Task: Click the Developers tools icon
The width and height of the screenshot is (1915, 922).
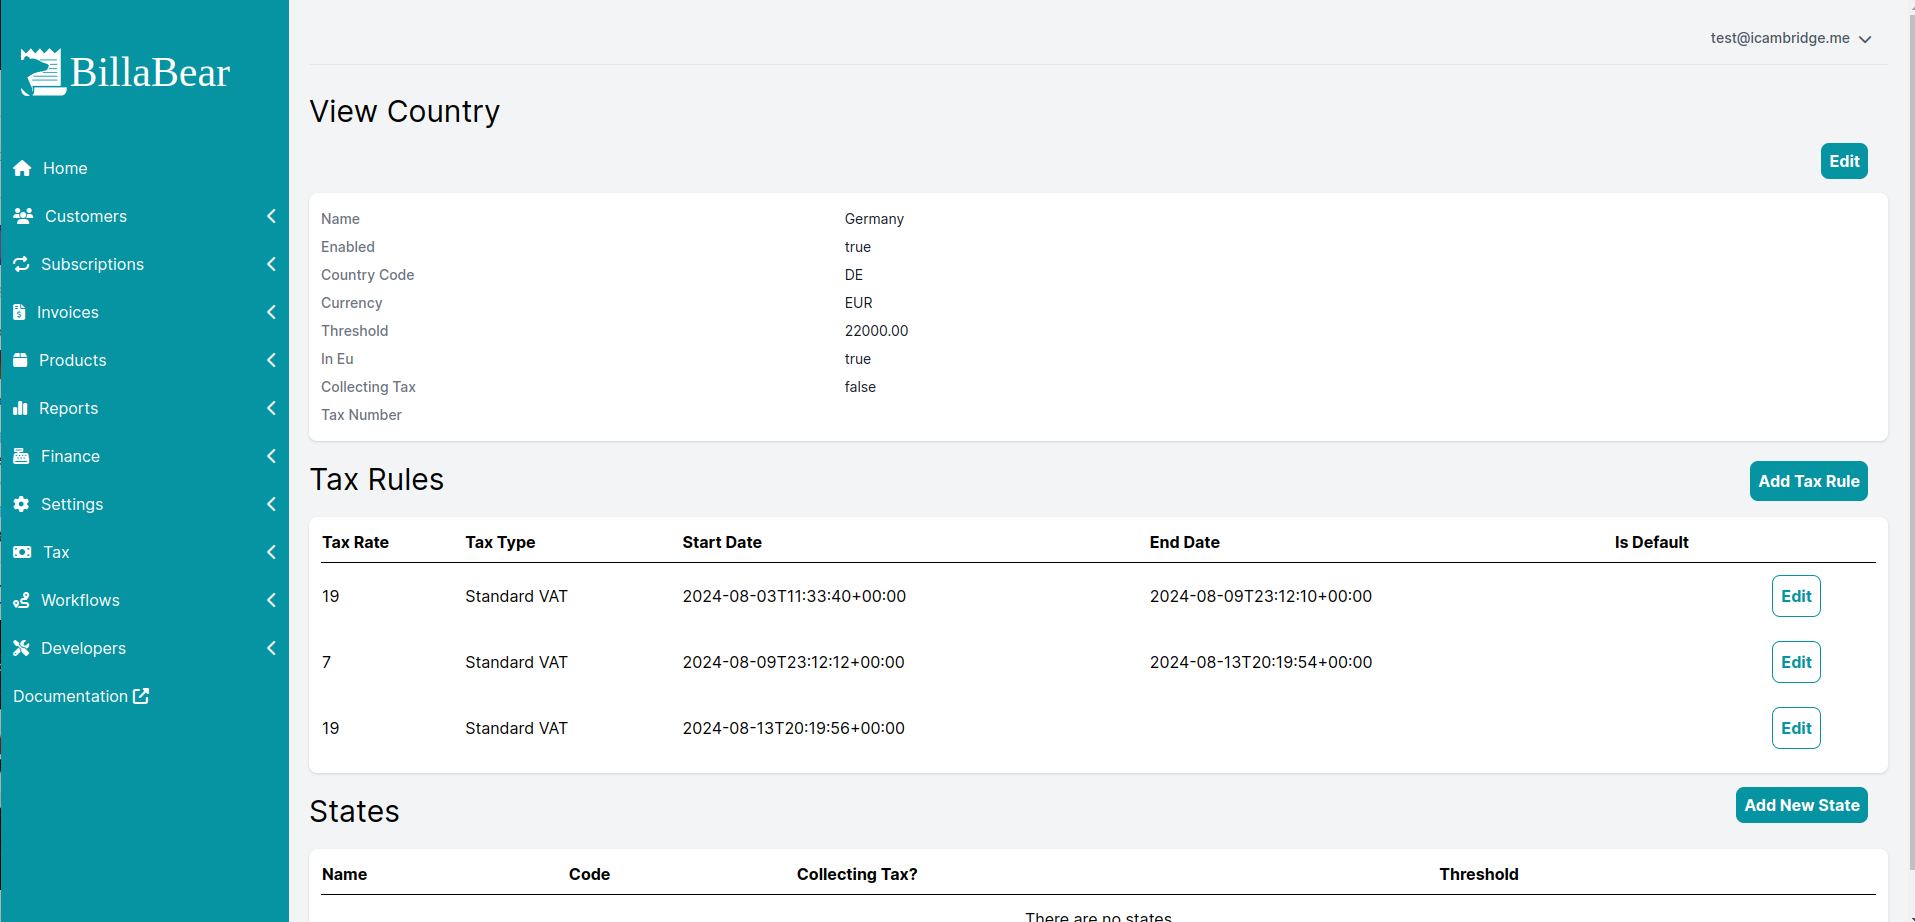Action: (x=21, y=648)
